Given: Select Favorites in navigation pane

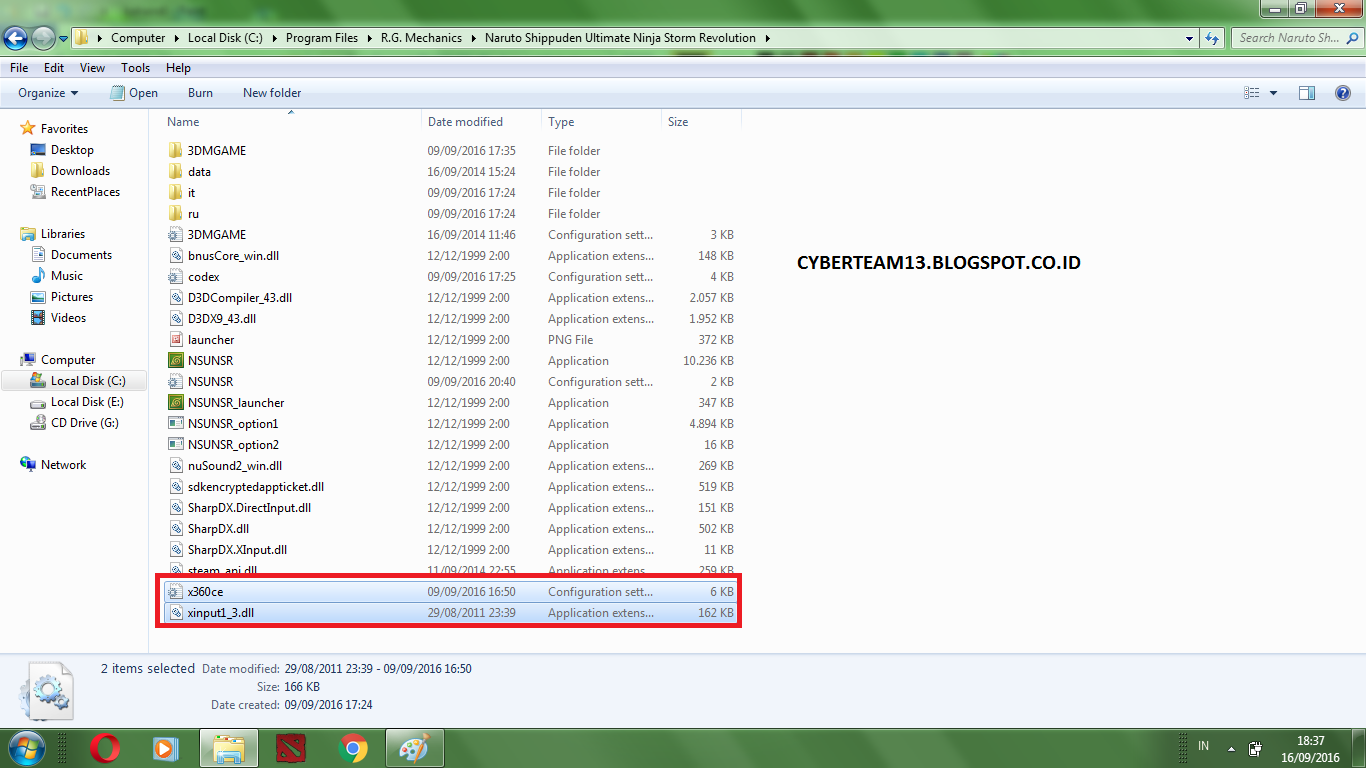Looking at the screenshot, I should 64,129.
